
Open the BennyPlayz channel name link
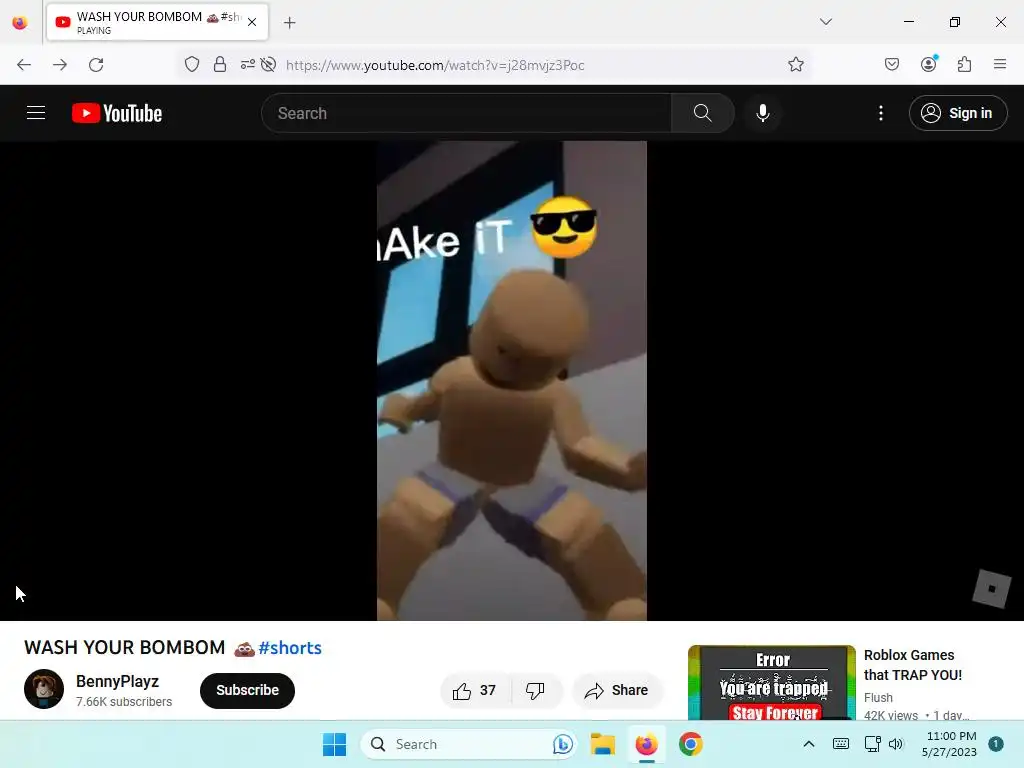point(118,681)
